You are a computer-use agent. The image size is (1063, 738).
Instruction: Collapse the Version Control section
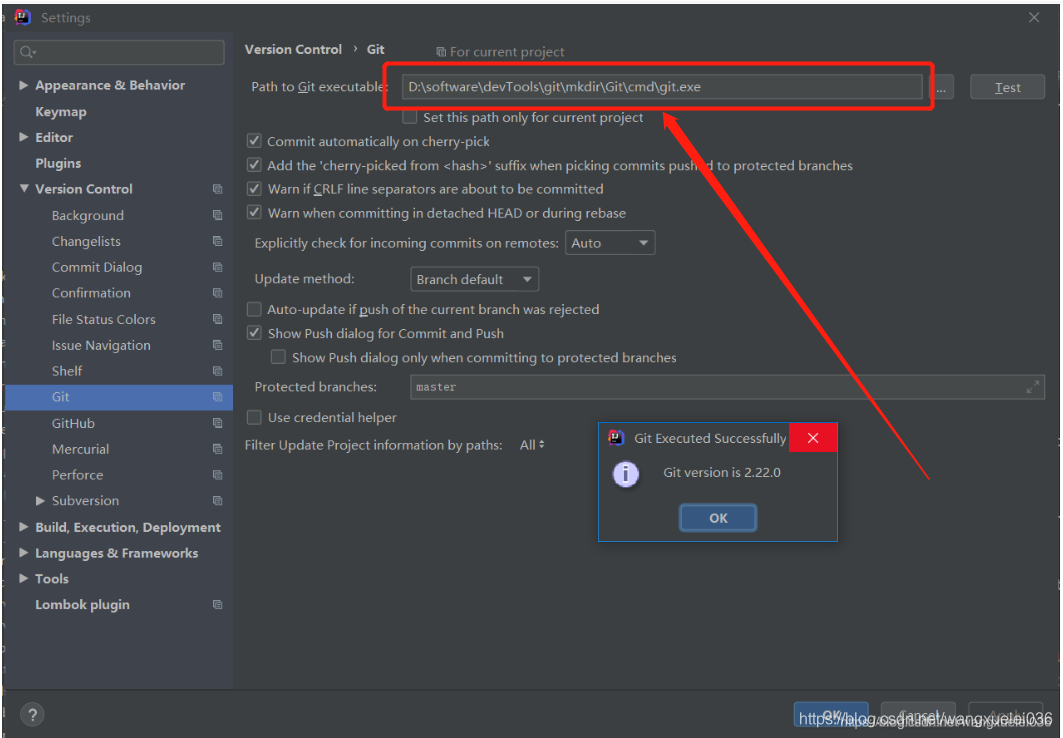click(x=23, y=189)
